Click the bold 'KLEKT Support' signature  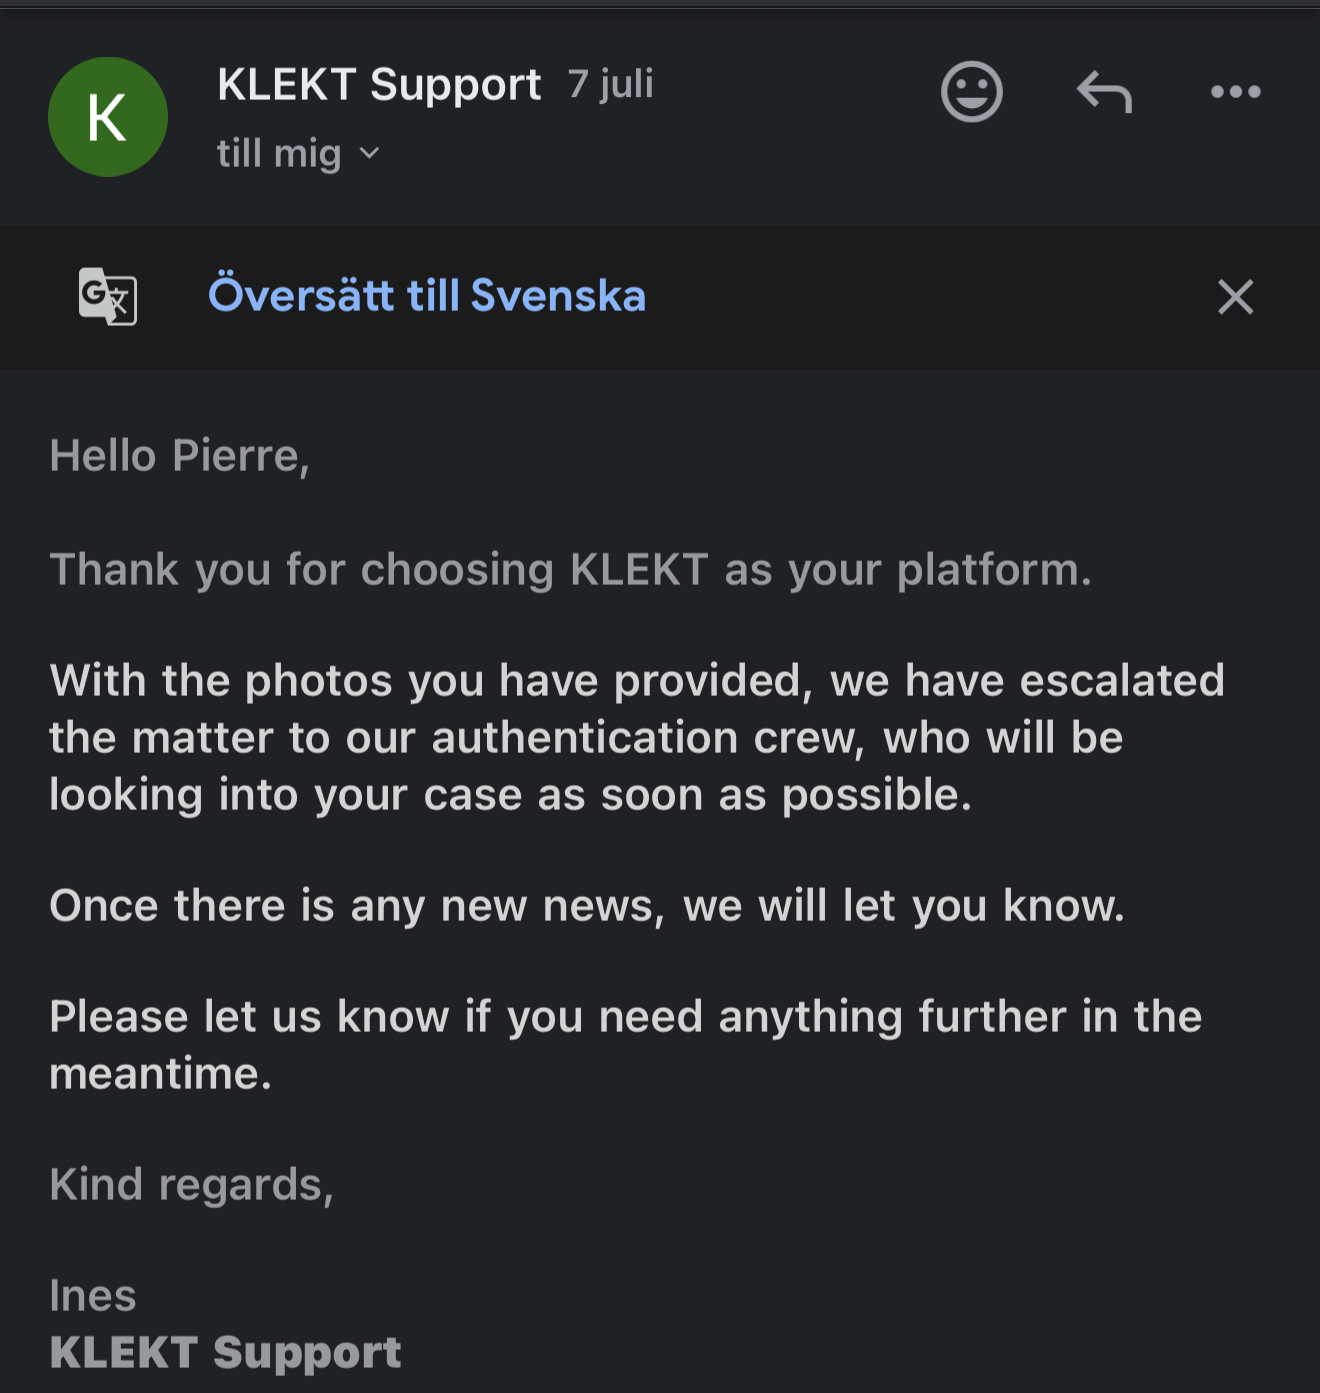pyautogui.click(x=226, y=1353)
